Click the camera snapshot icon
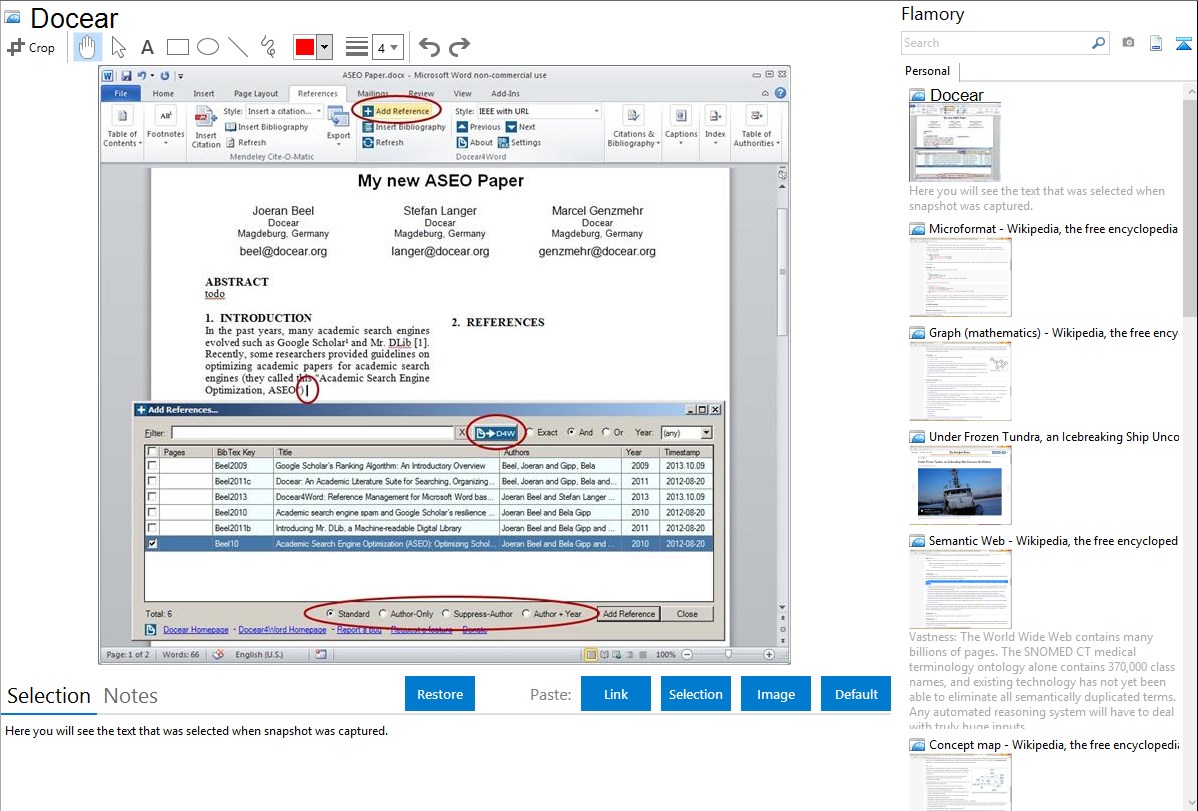The image size is (1198, 811). pyautogui.click(x=1128, y=43)
